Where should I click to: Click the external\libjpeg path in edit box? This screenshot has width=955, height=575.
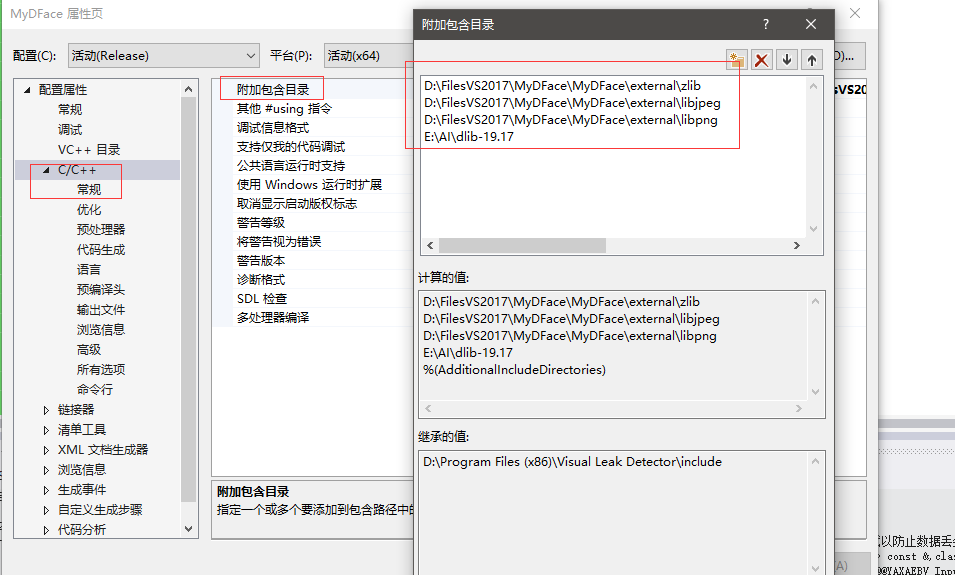pos(572,103)
